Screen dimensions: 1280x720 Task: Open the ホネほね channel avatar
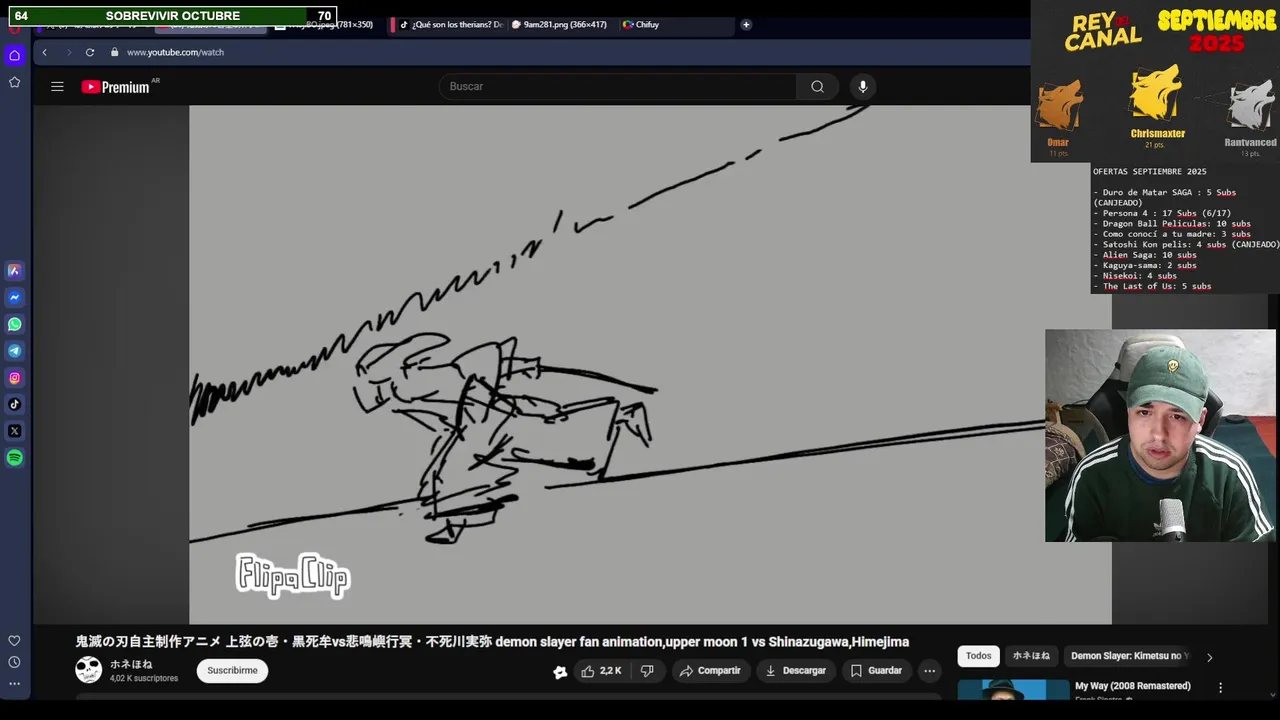[89, 670]
